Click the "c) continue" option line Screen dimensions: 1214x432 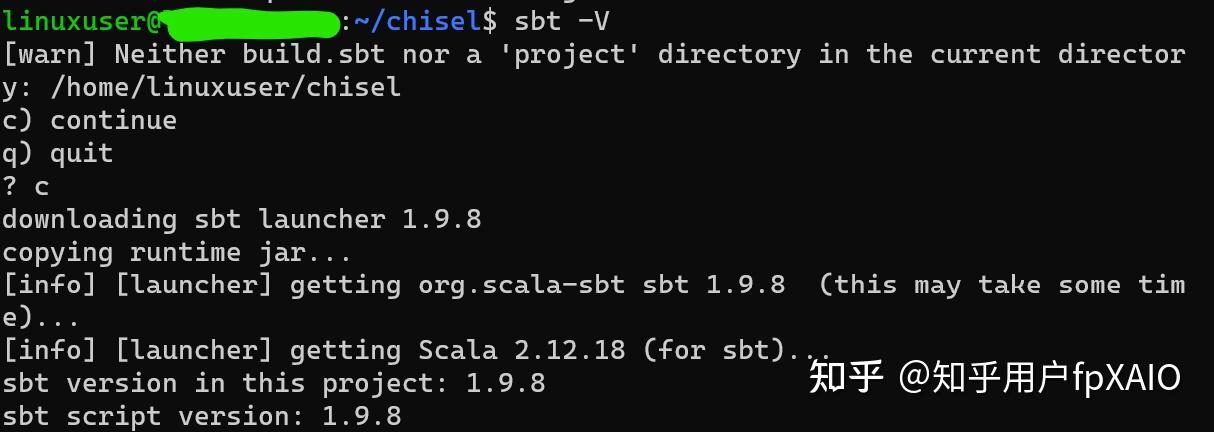[89, 120]
